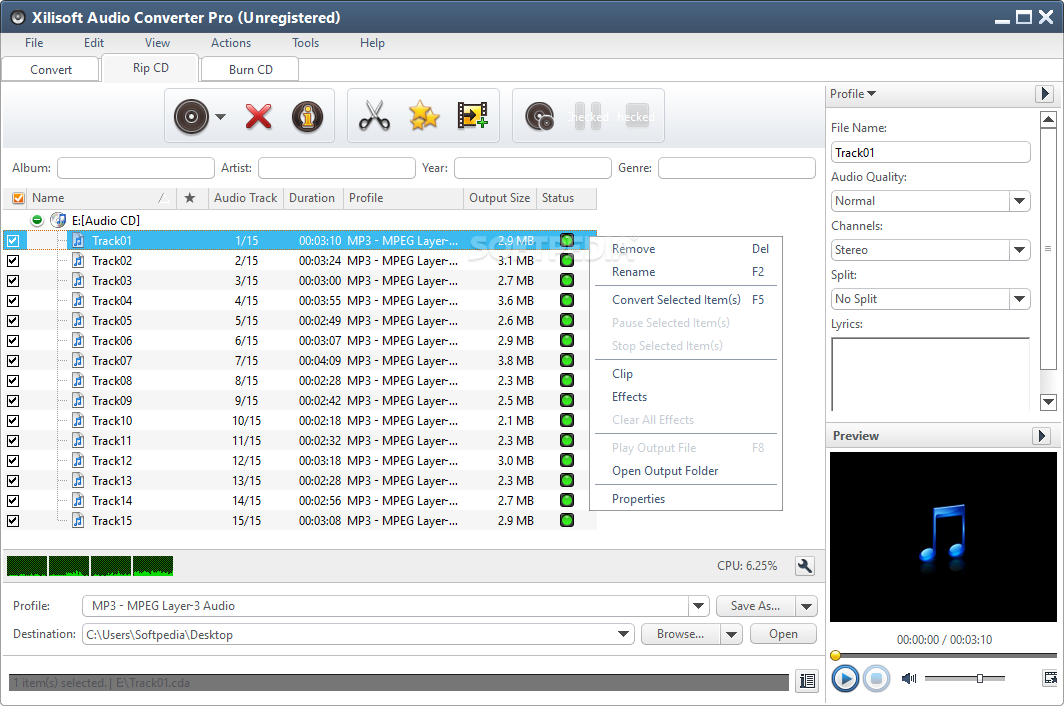Open the Save As dropdown arrow
The width and height of the screenshot is (1064, 706).
[x=806, y=606]
